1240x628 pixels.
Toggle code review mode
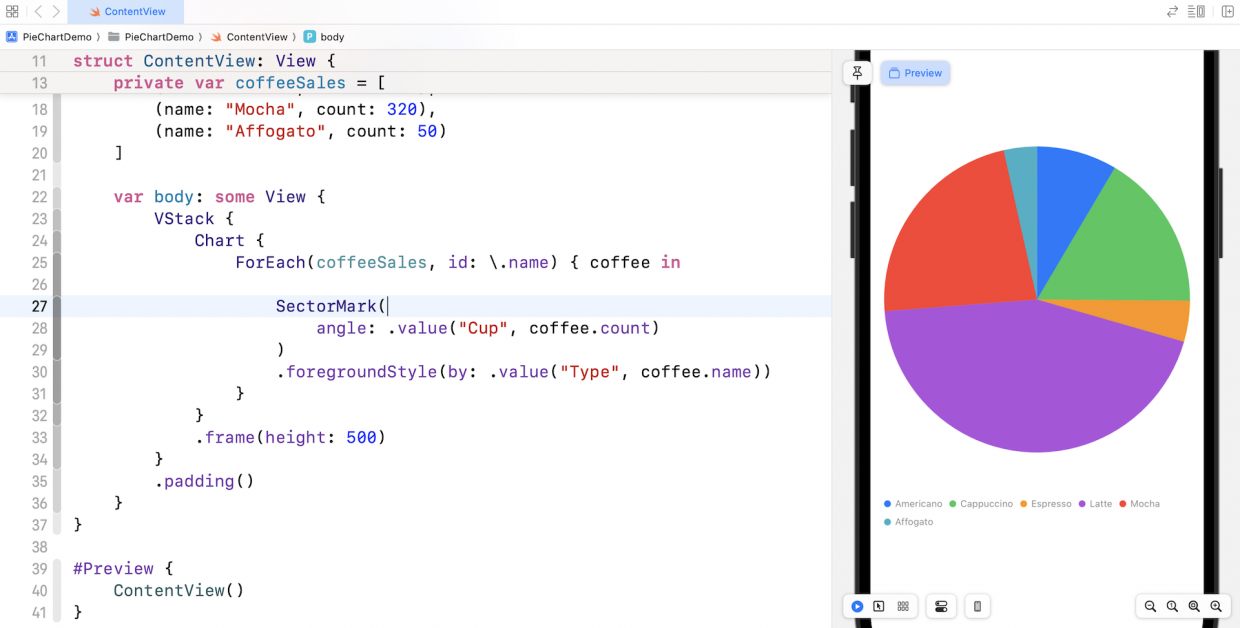click(1173, 11)
